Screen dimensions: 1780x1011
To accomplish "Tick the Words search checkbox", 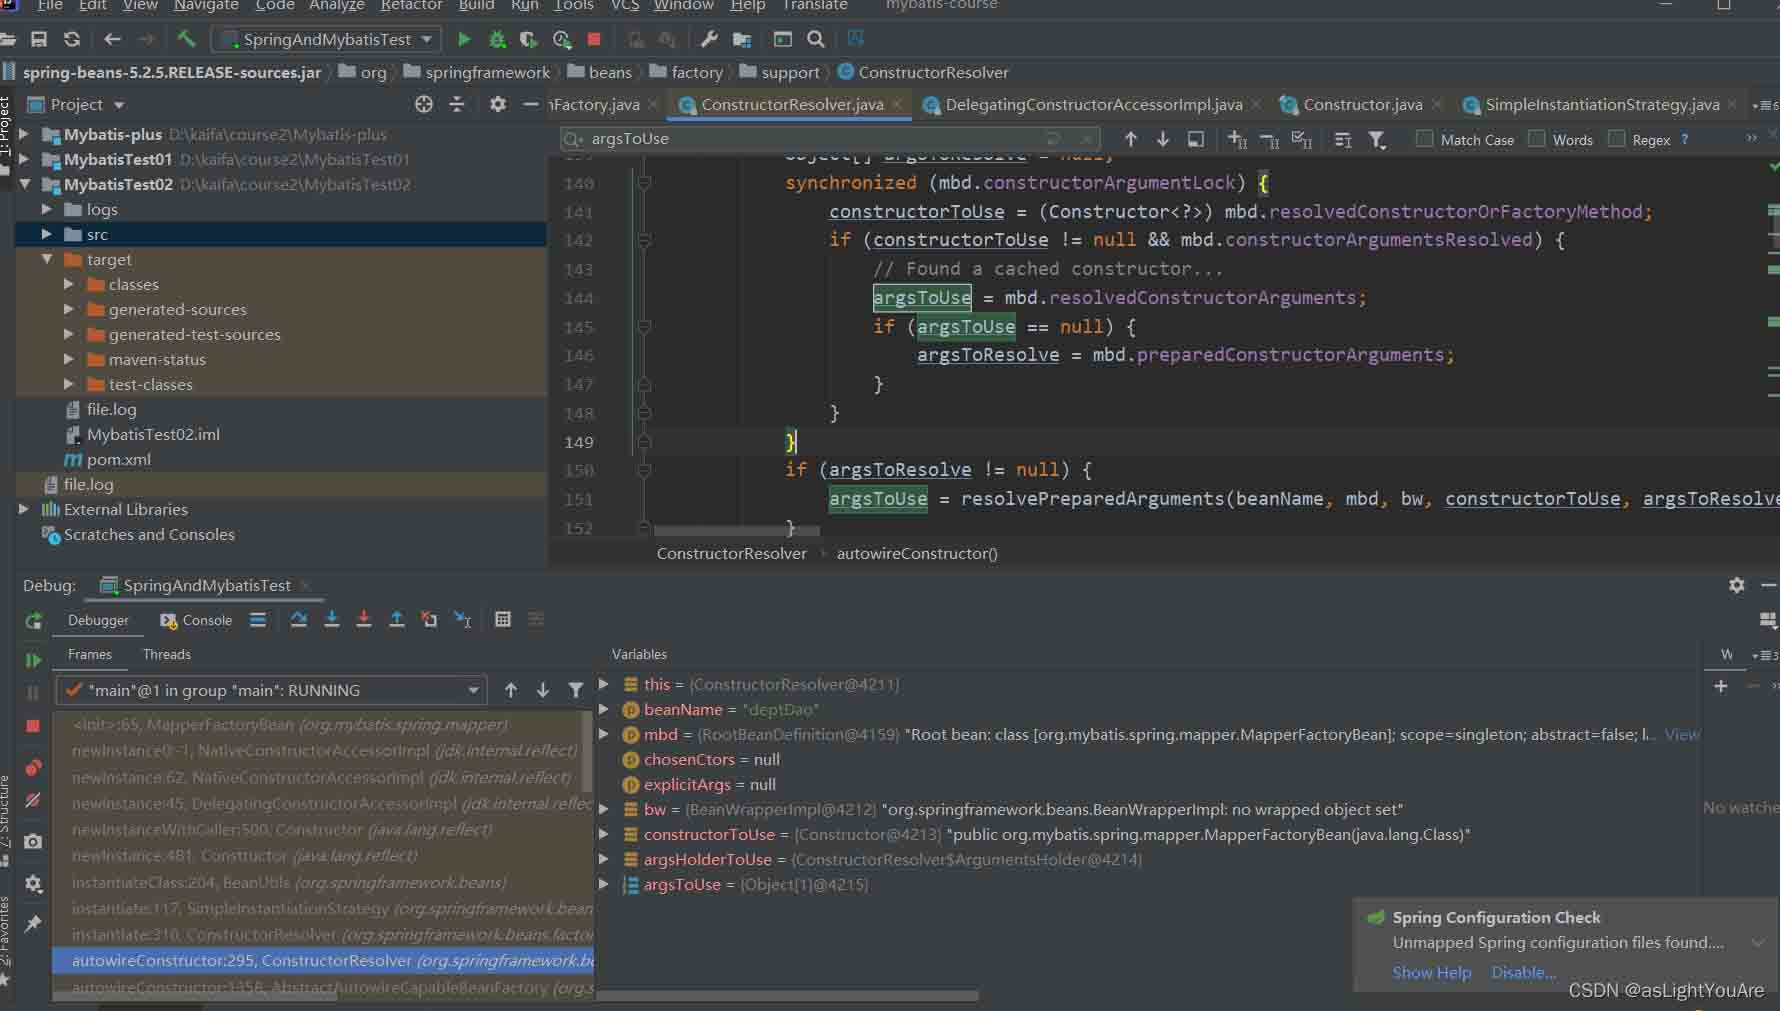I will (x=1537, y=139).
